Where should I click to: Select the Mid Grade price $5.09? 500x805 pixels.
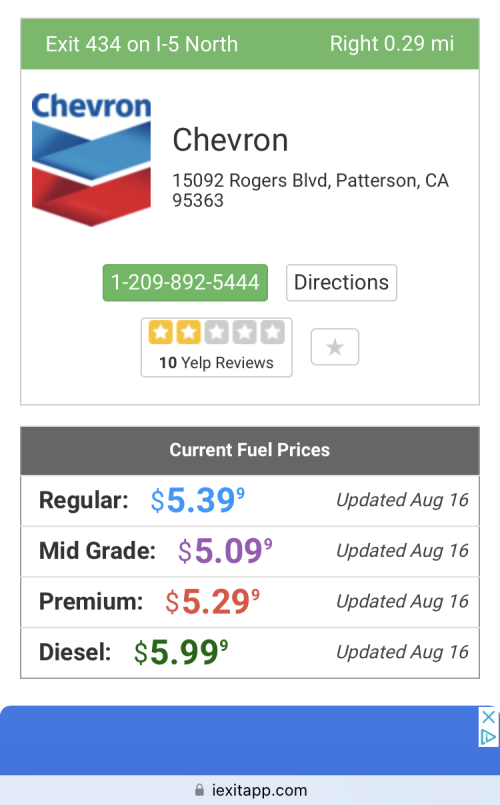pyautogui.click(x=225, y=551)
